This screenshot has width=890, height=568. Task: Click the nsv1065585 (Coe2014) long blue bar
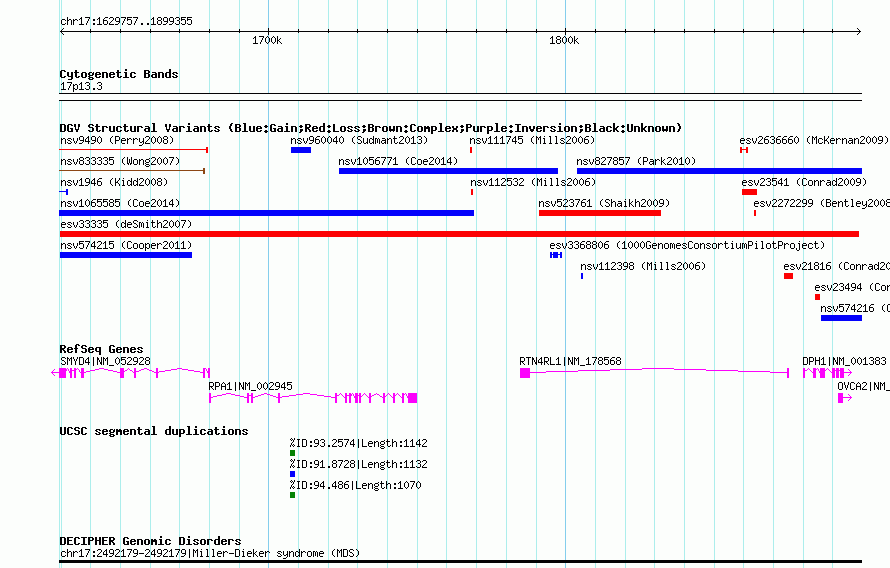coord(267,213)
